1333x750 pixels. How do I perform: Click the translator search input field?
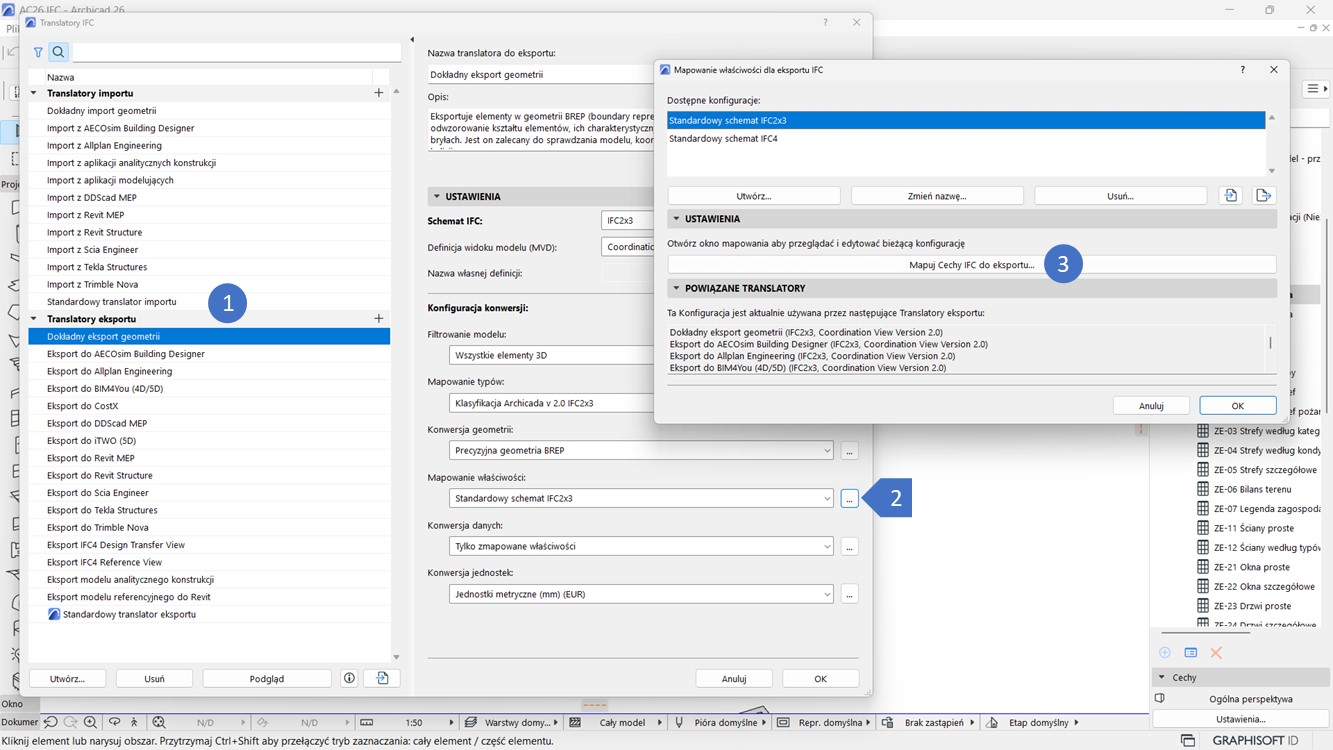click(236, 52)
